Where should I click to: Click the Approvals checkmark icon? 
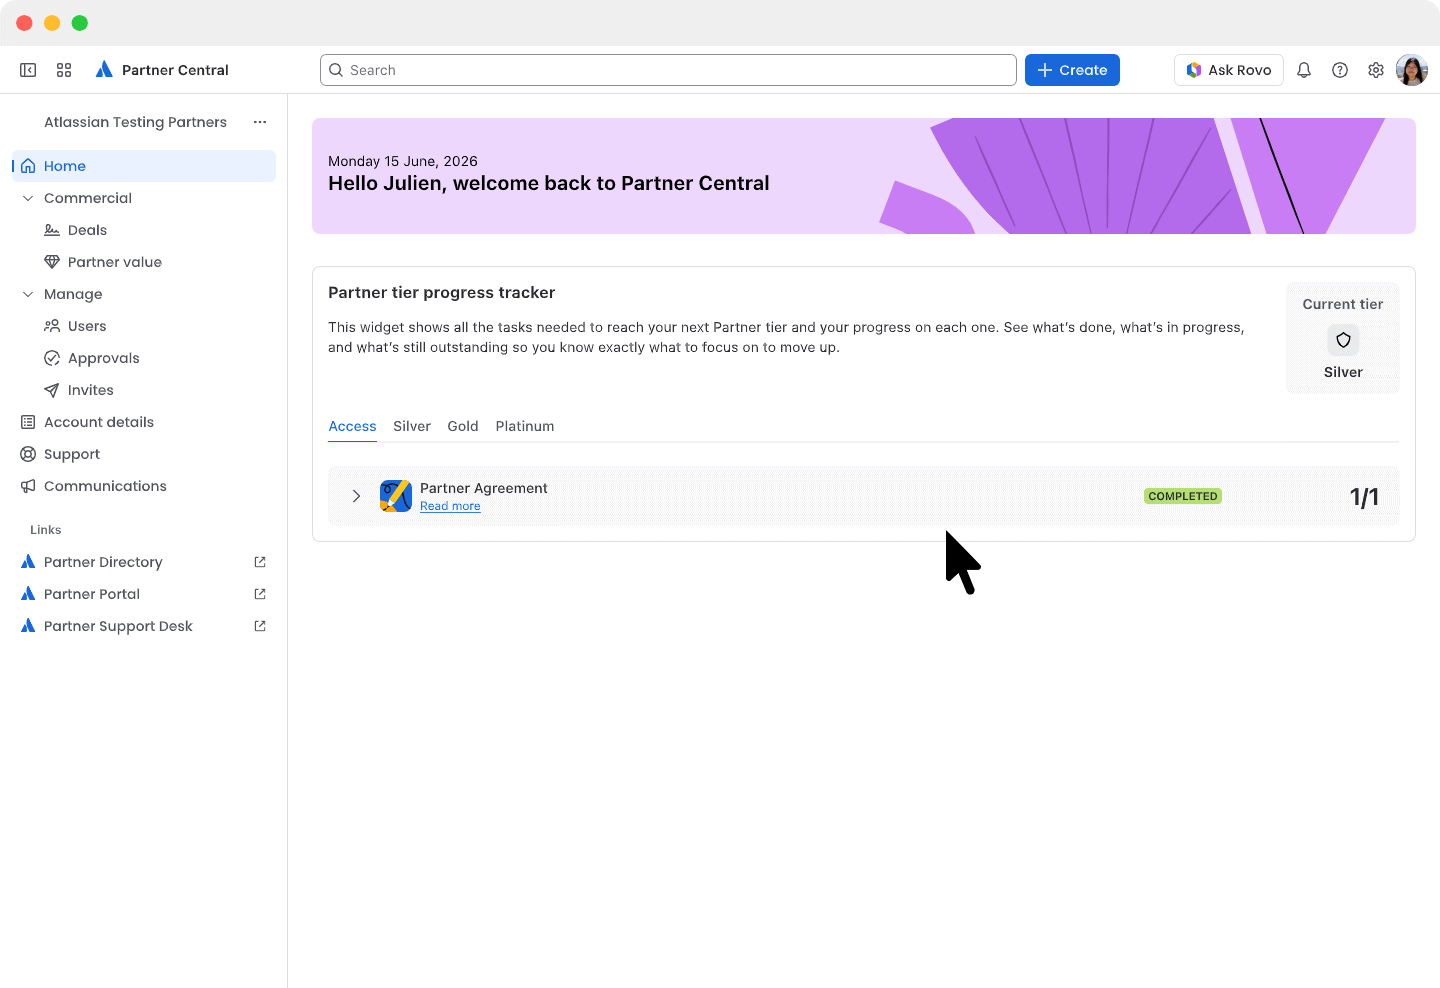click(x=52, y=358)
